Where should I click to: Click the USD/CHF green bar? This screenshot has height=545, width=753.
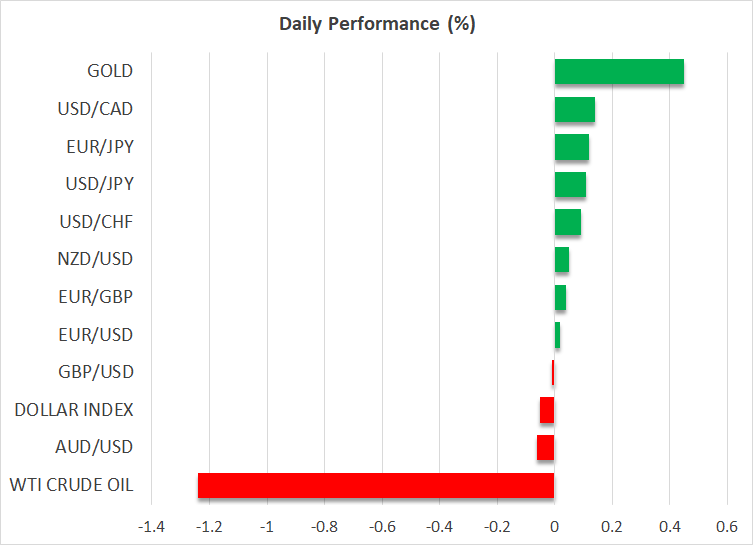point(567,222)
